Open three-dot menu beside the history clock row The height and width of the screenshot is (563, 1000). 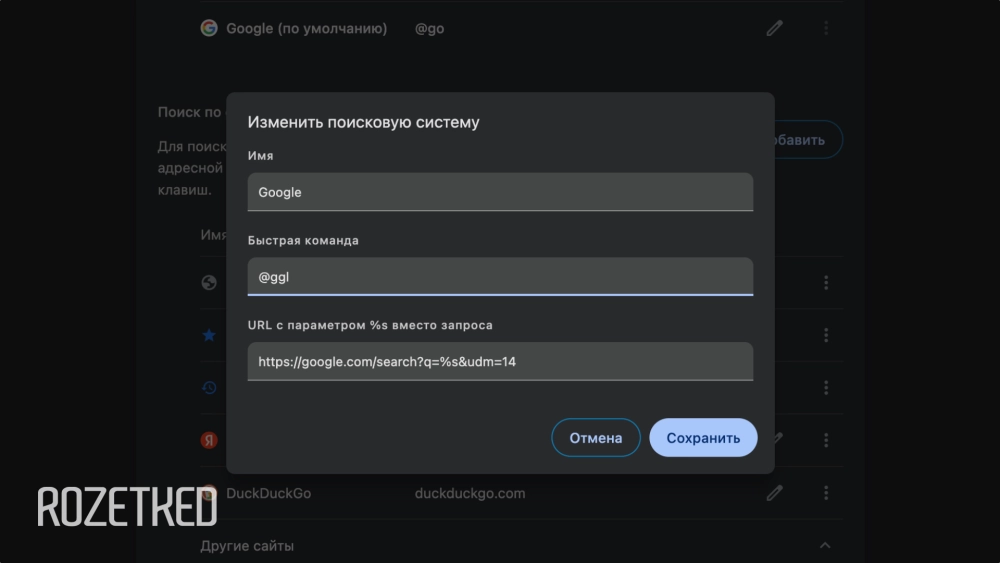pos(826,388)
